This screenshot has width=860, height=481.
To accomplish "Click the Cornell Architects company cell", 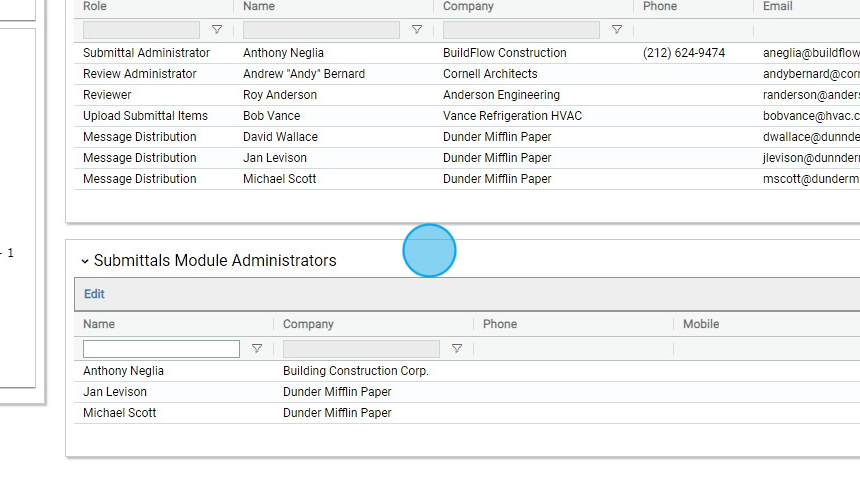I will [490, 74].
